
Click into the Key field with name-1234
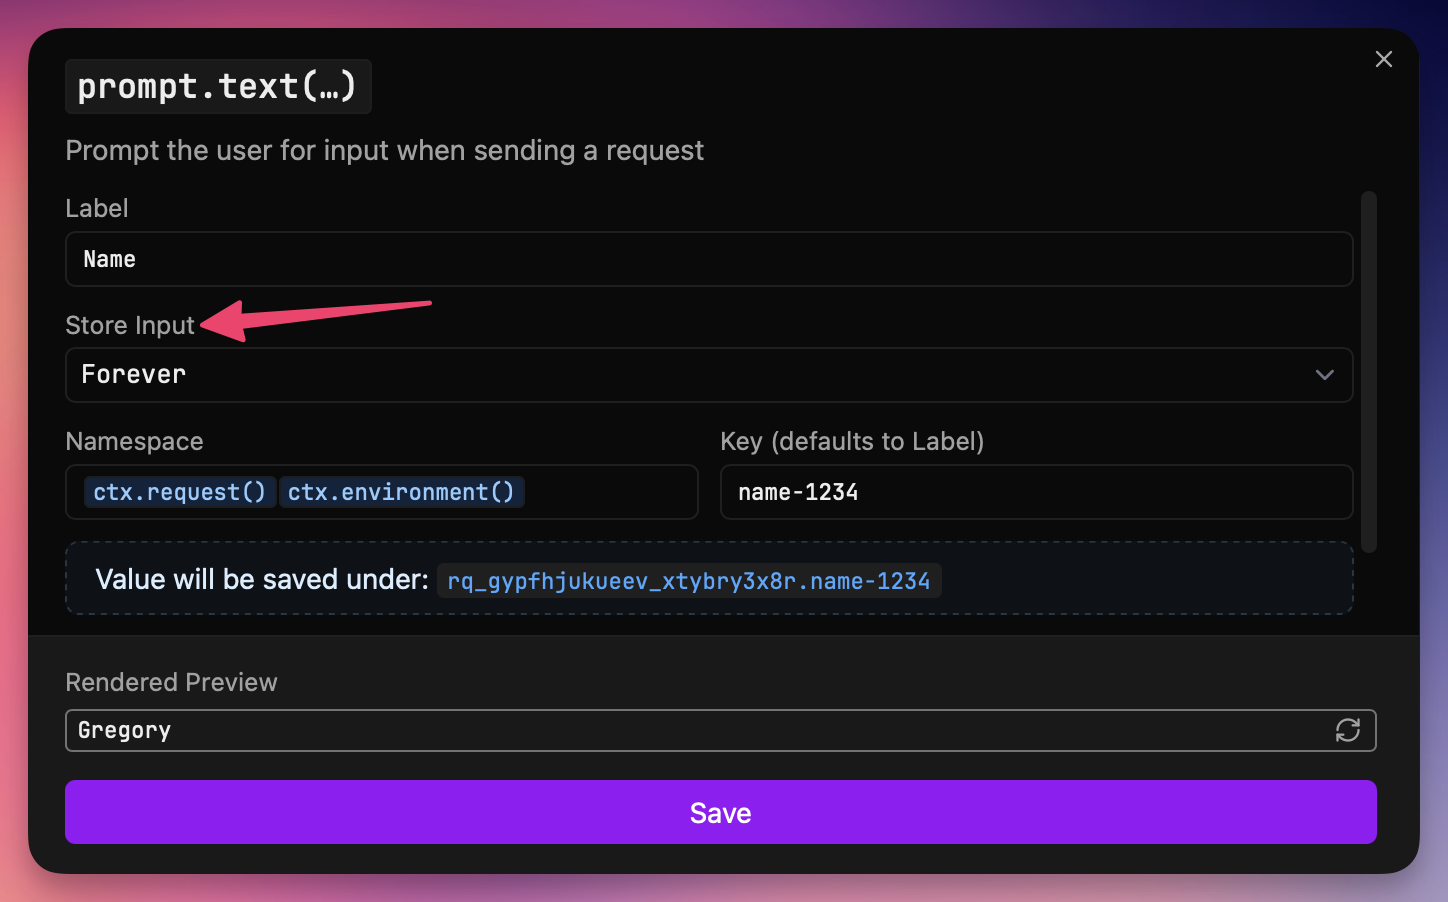[x=1035, y=492]
